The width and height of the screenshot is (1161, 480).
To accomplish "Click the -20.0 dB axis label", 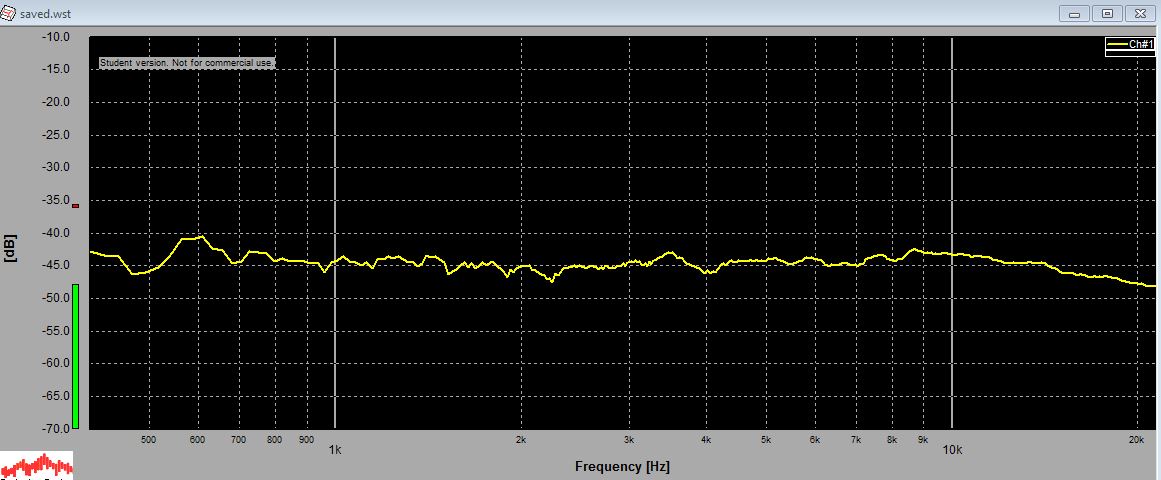I will 55,102.
